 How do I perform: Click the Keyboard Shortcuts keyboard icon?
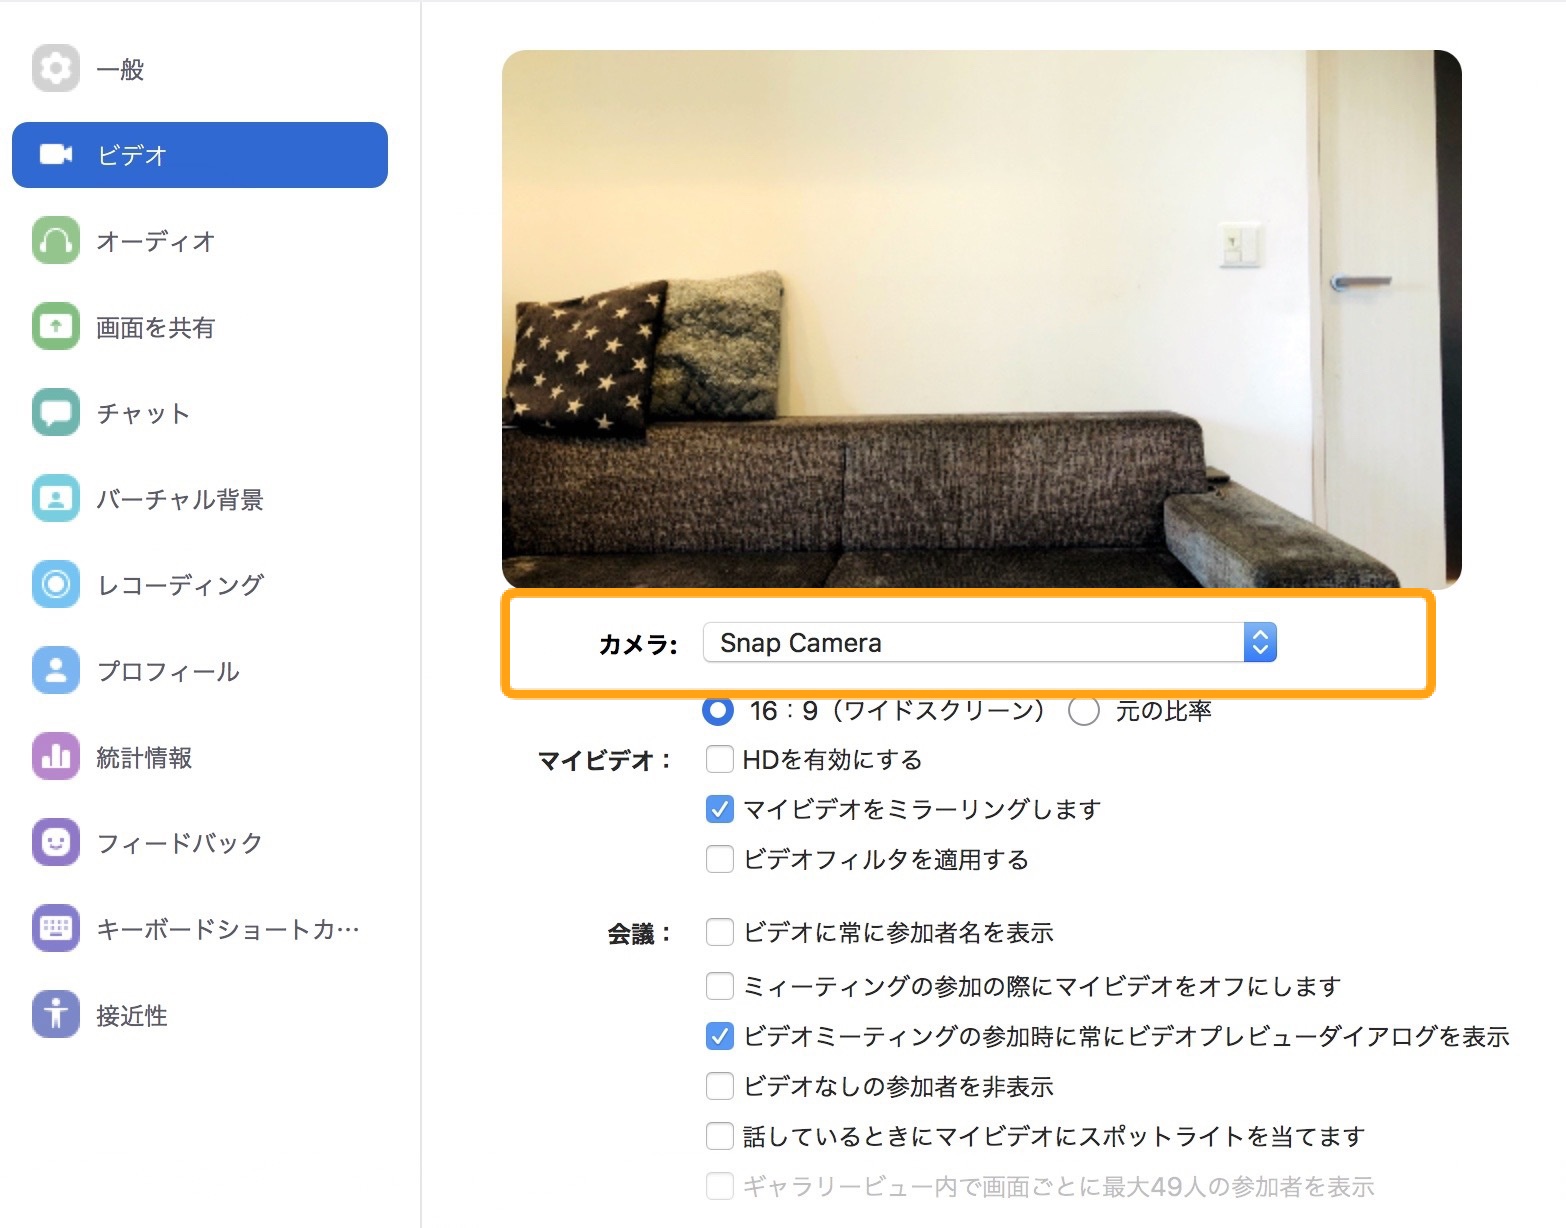pyautogui.click(x=56, y=929)
